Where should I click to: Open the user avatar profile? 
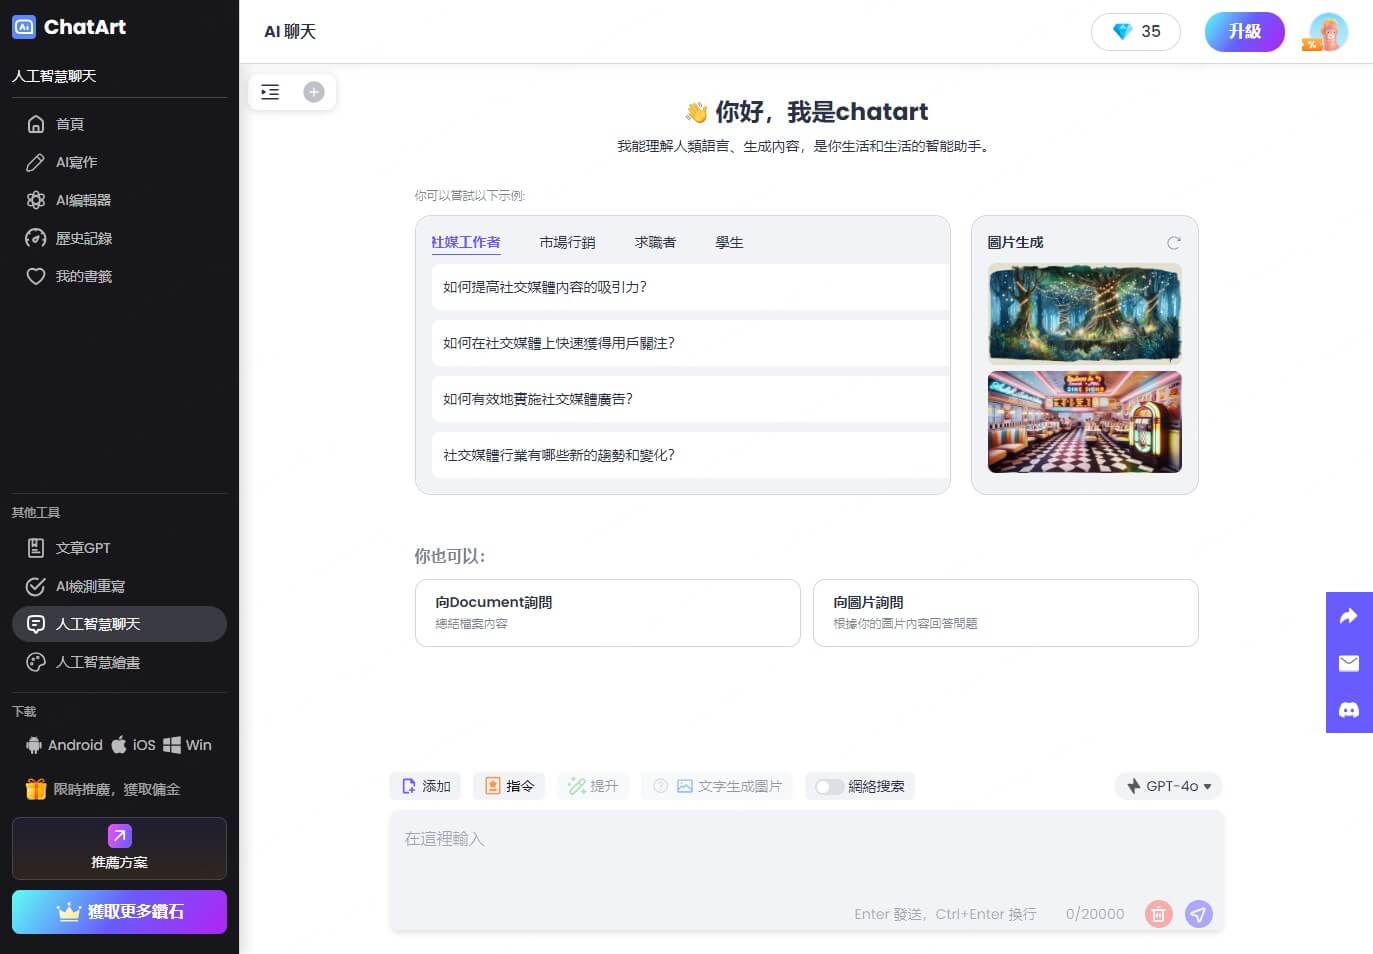pyautogui.click(x=1328, y=32)
